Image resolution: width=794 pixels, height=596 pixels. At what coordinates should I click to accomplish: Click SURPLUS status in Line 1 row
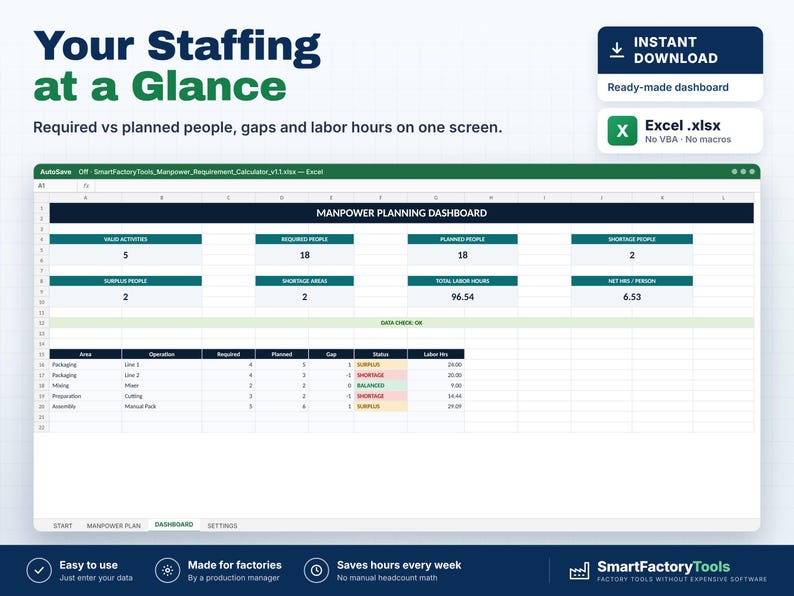click(x=381, y=365)
